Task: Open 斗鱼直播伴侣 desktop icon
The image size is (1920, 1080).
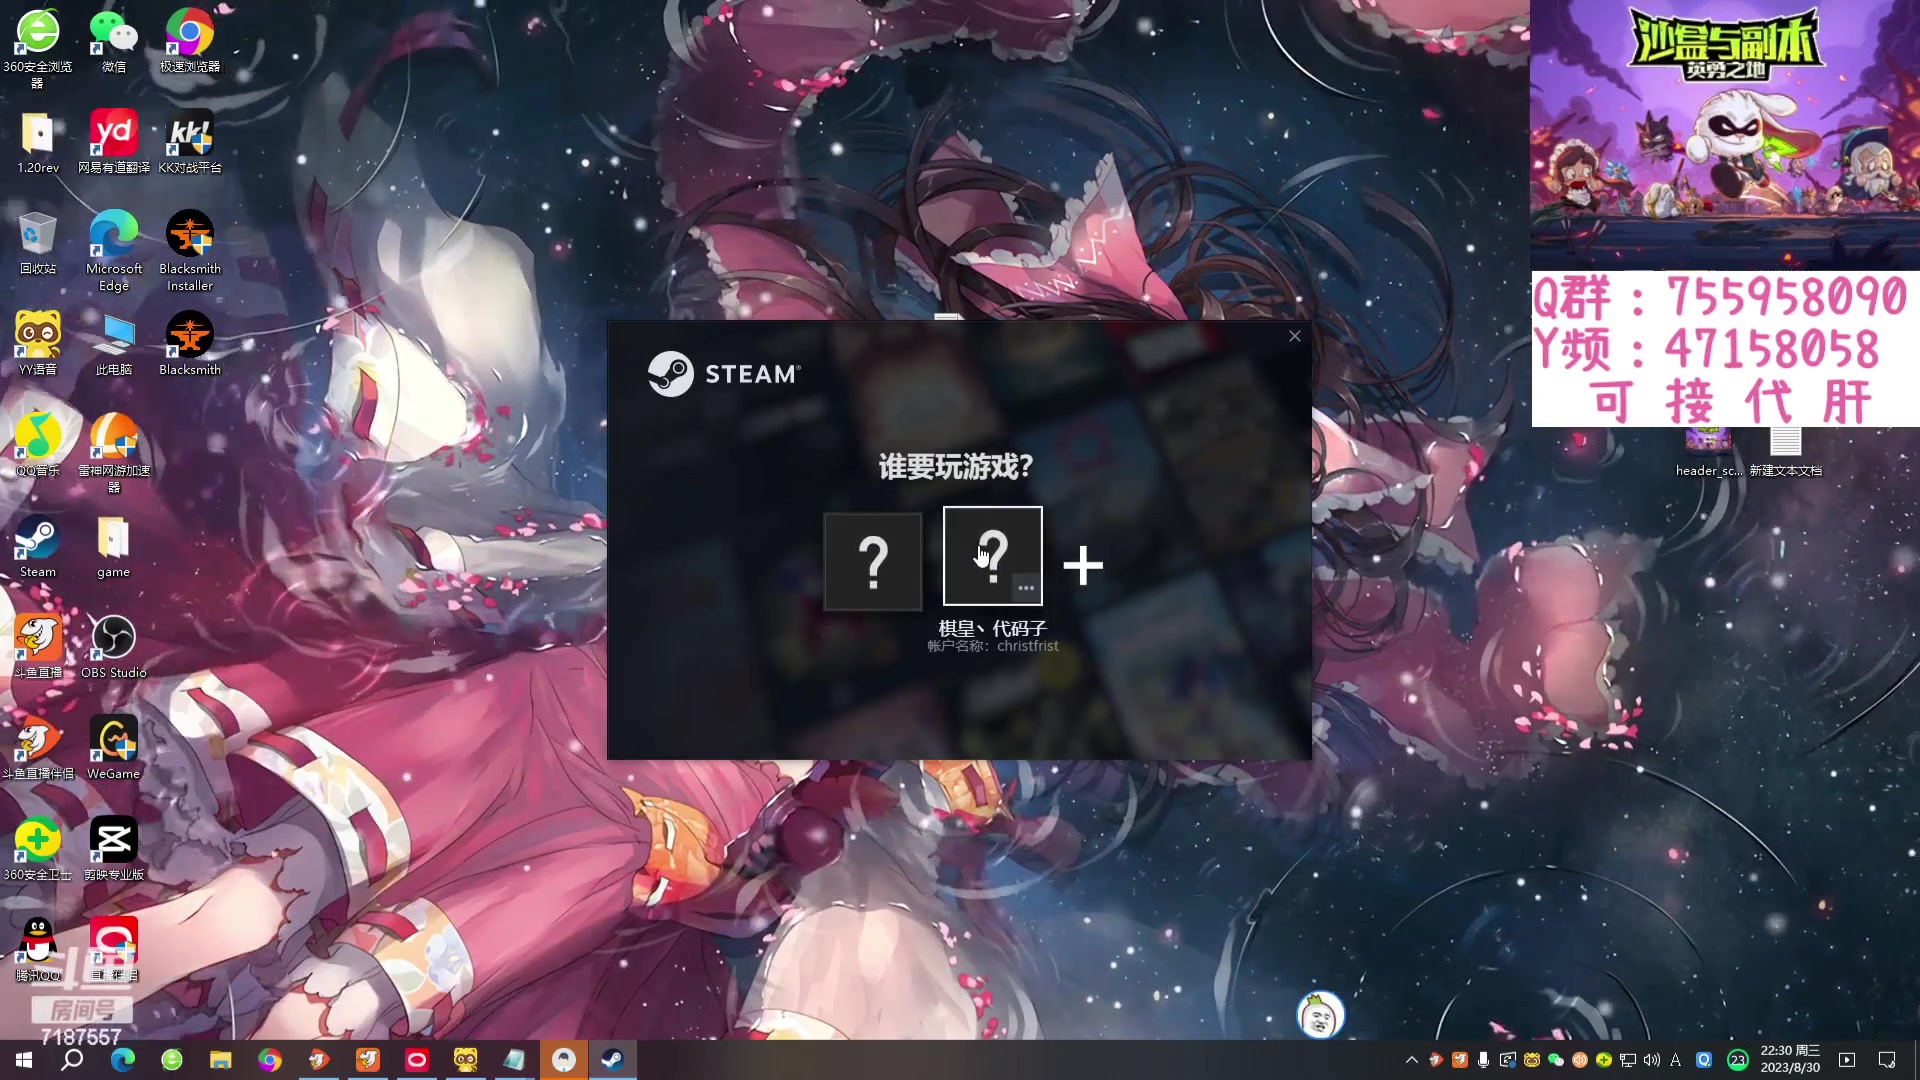Action: pyautogui.click(x=38, y=749)
